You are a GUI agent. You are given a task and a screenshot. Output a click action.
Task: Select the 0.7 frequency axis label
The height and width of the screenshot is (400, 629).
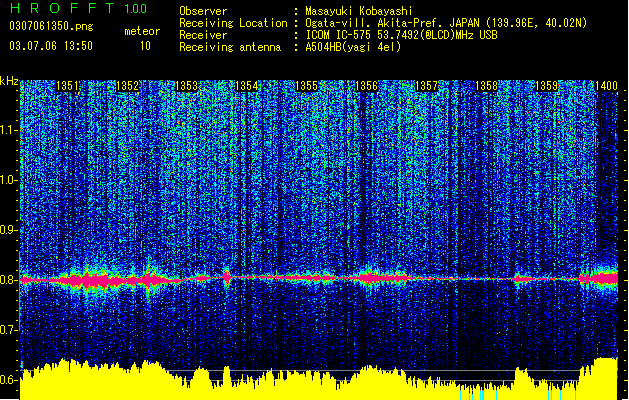pos(9,330)
